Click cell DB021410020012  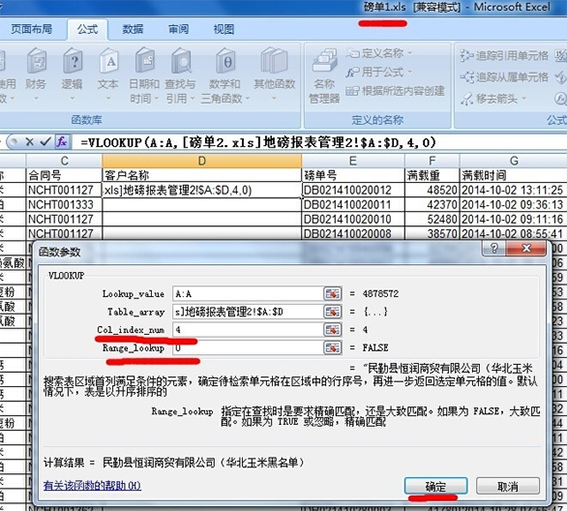[353, 190]
